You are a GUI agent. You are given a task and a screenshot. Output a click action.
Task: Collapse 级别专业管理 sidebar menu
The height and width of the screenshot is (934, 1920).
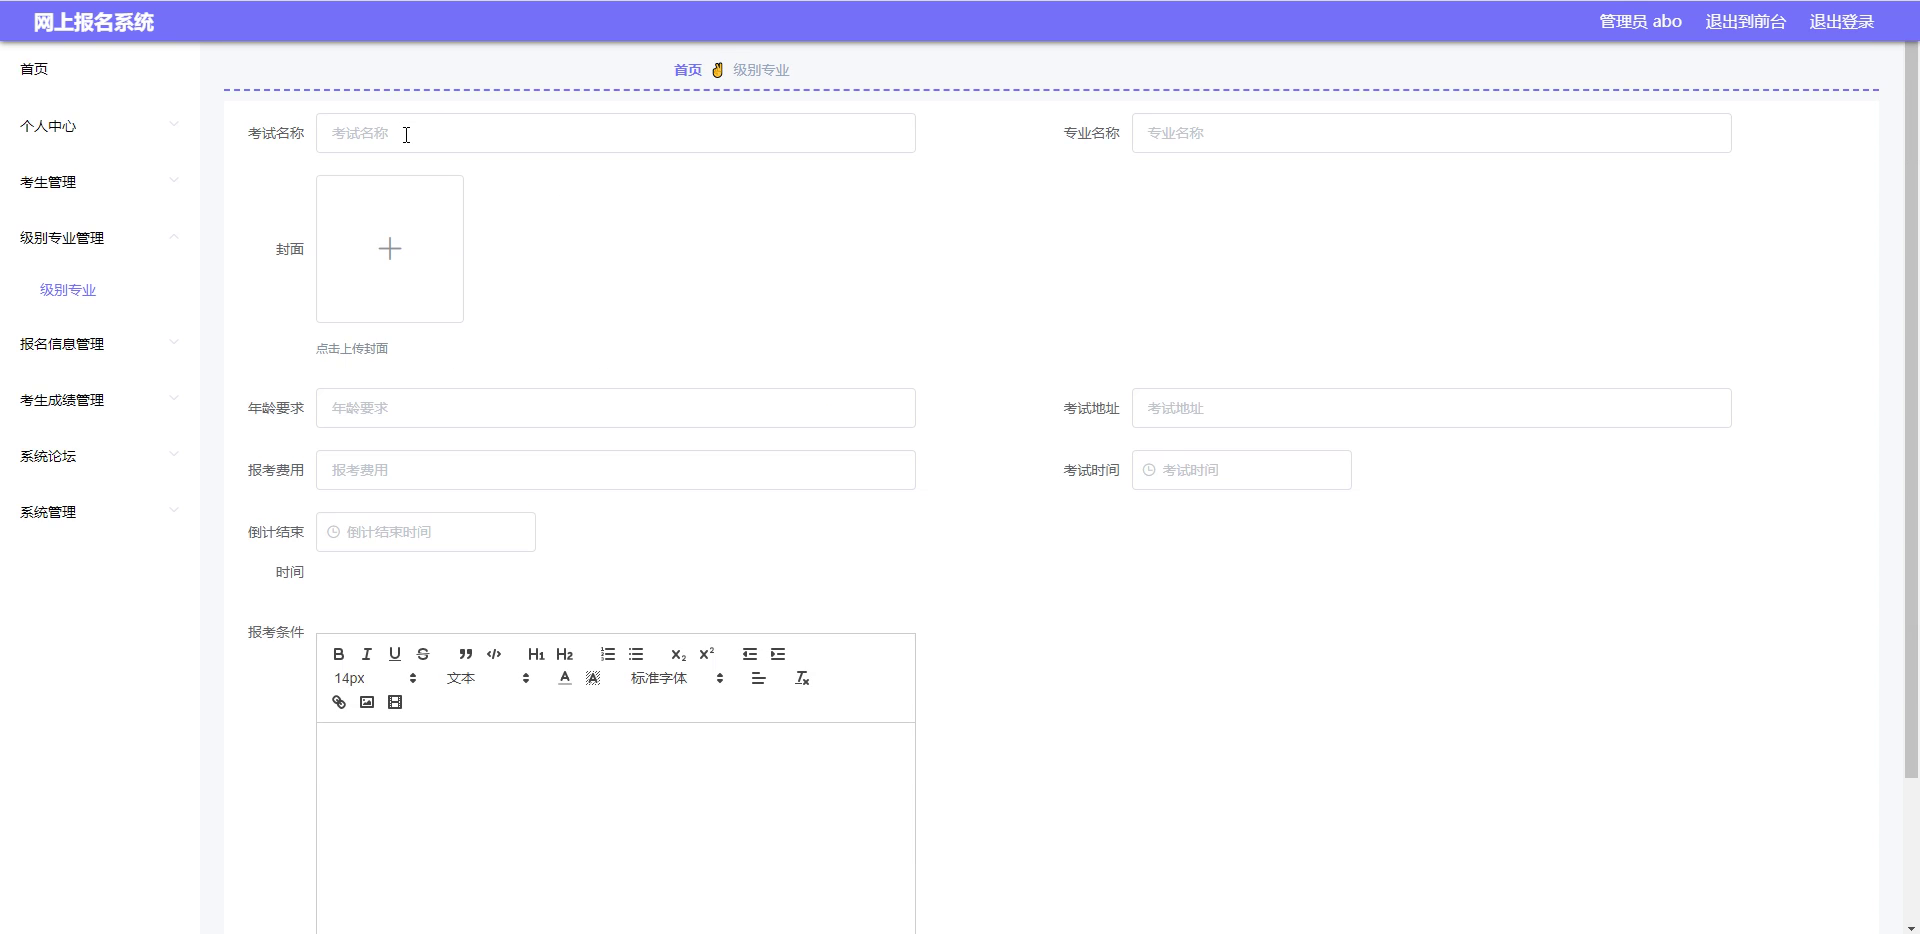(x=100, y=238)
